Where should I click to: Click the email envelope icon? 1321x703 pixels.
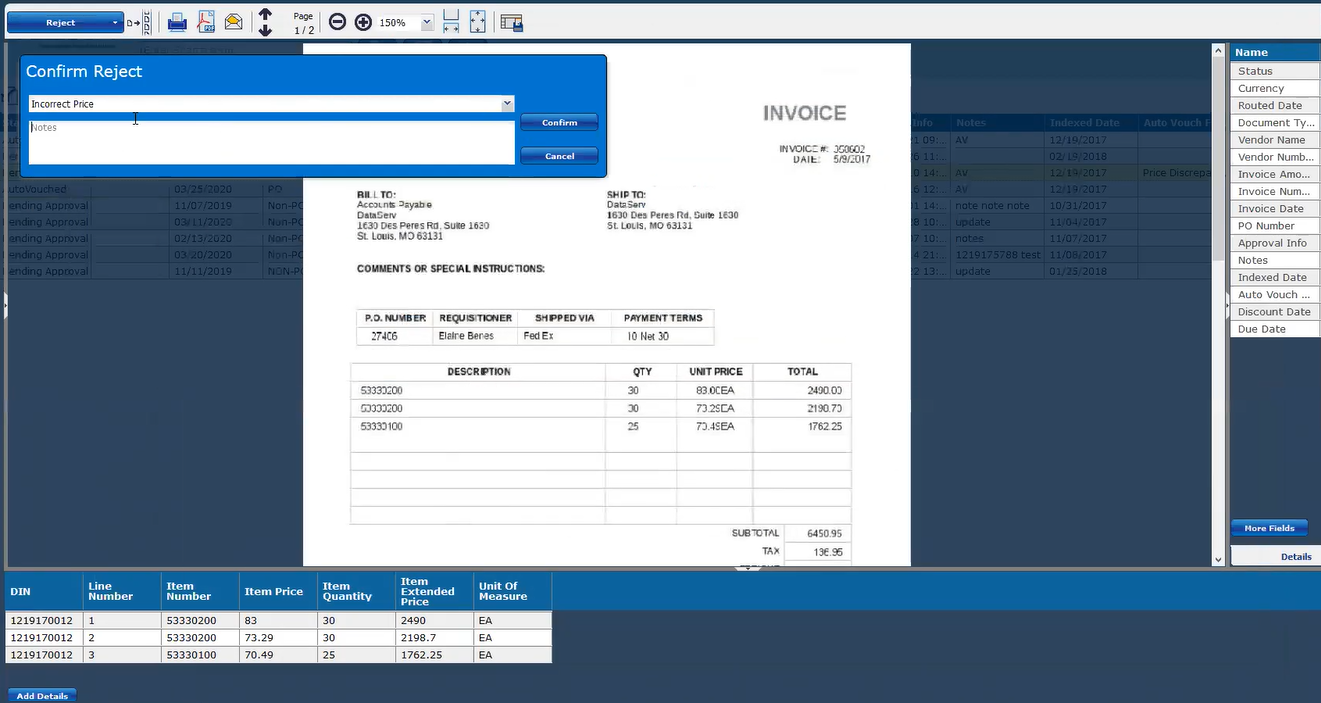click(x=233, y=22)
